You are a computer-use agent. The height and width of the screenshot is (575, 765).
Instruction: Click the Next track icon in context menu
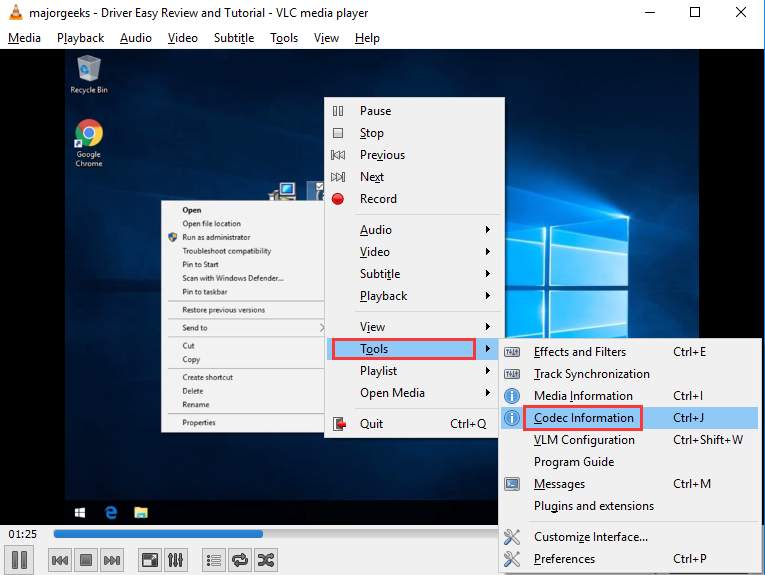tap(338, 177)
